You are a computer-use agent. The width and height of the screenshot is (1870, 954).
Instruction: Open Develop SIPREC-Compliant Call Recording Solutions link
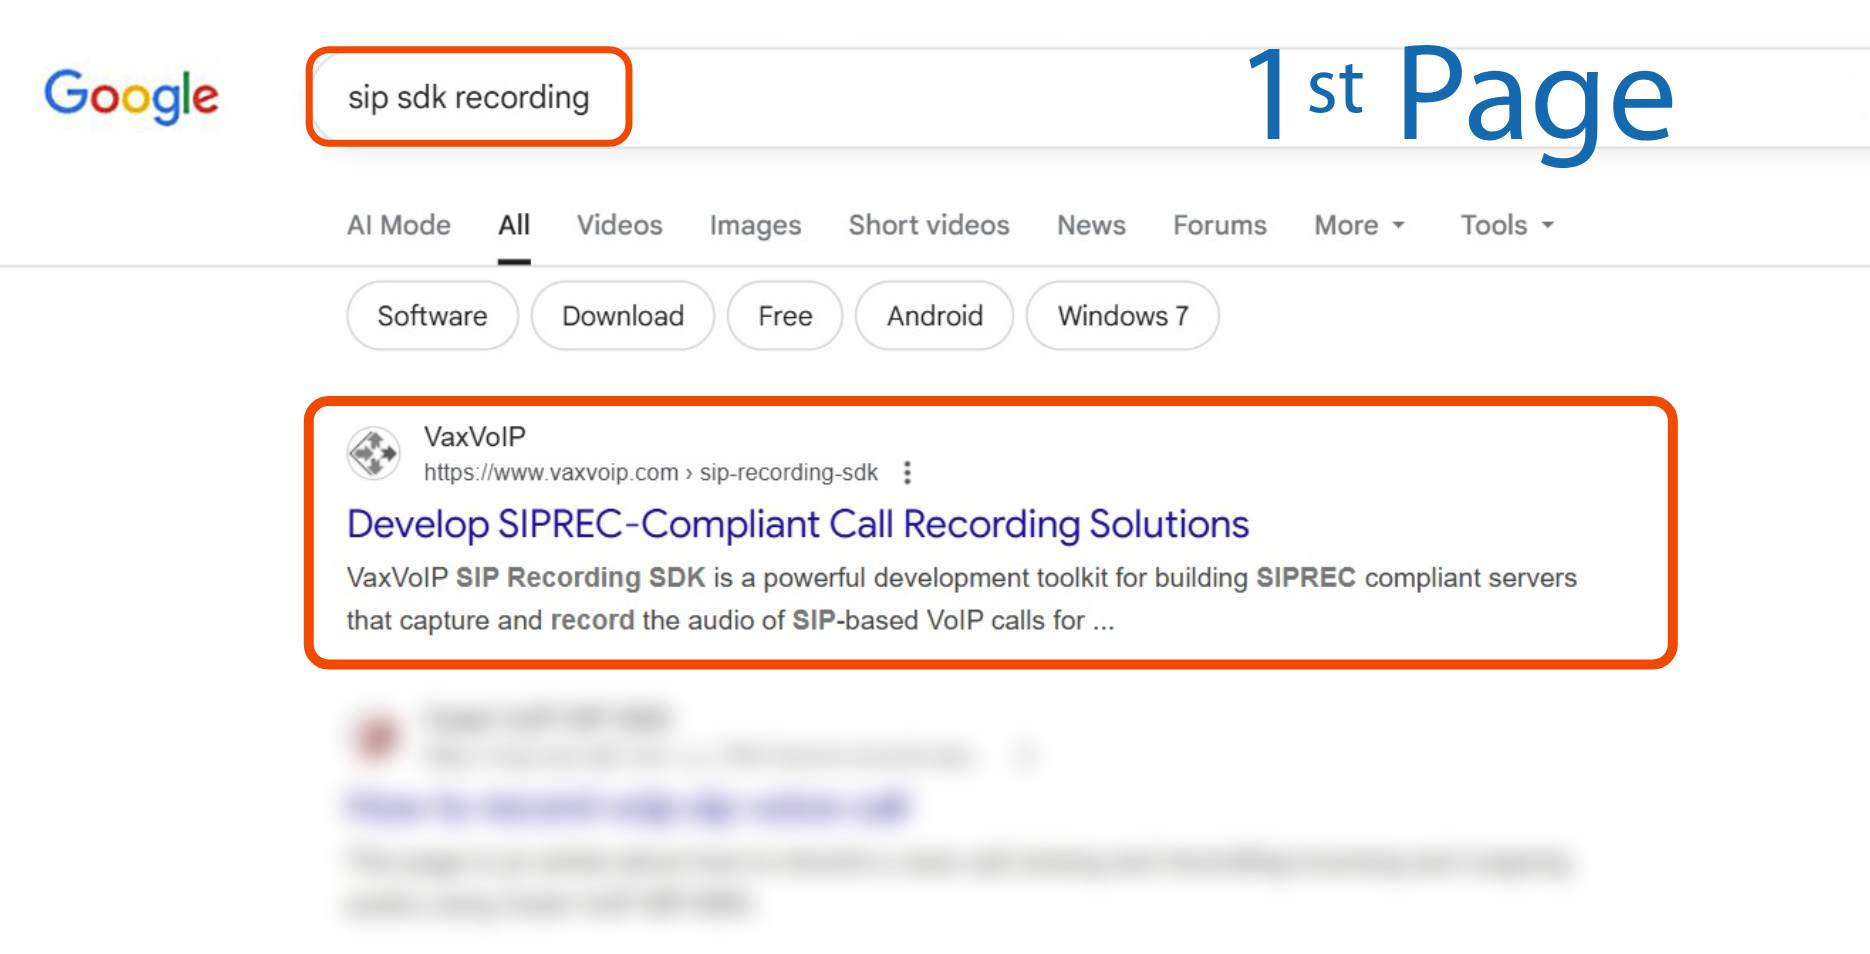797,524
